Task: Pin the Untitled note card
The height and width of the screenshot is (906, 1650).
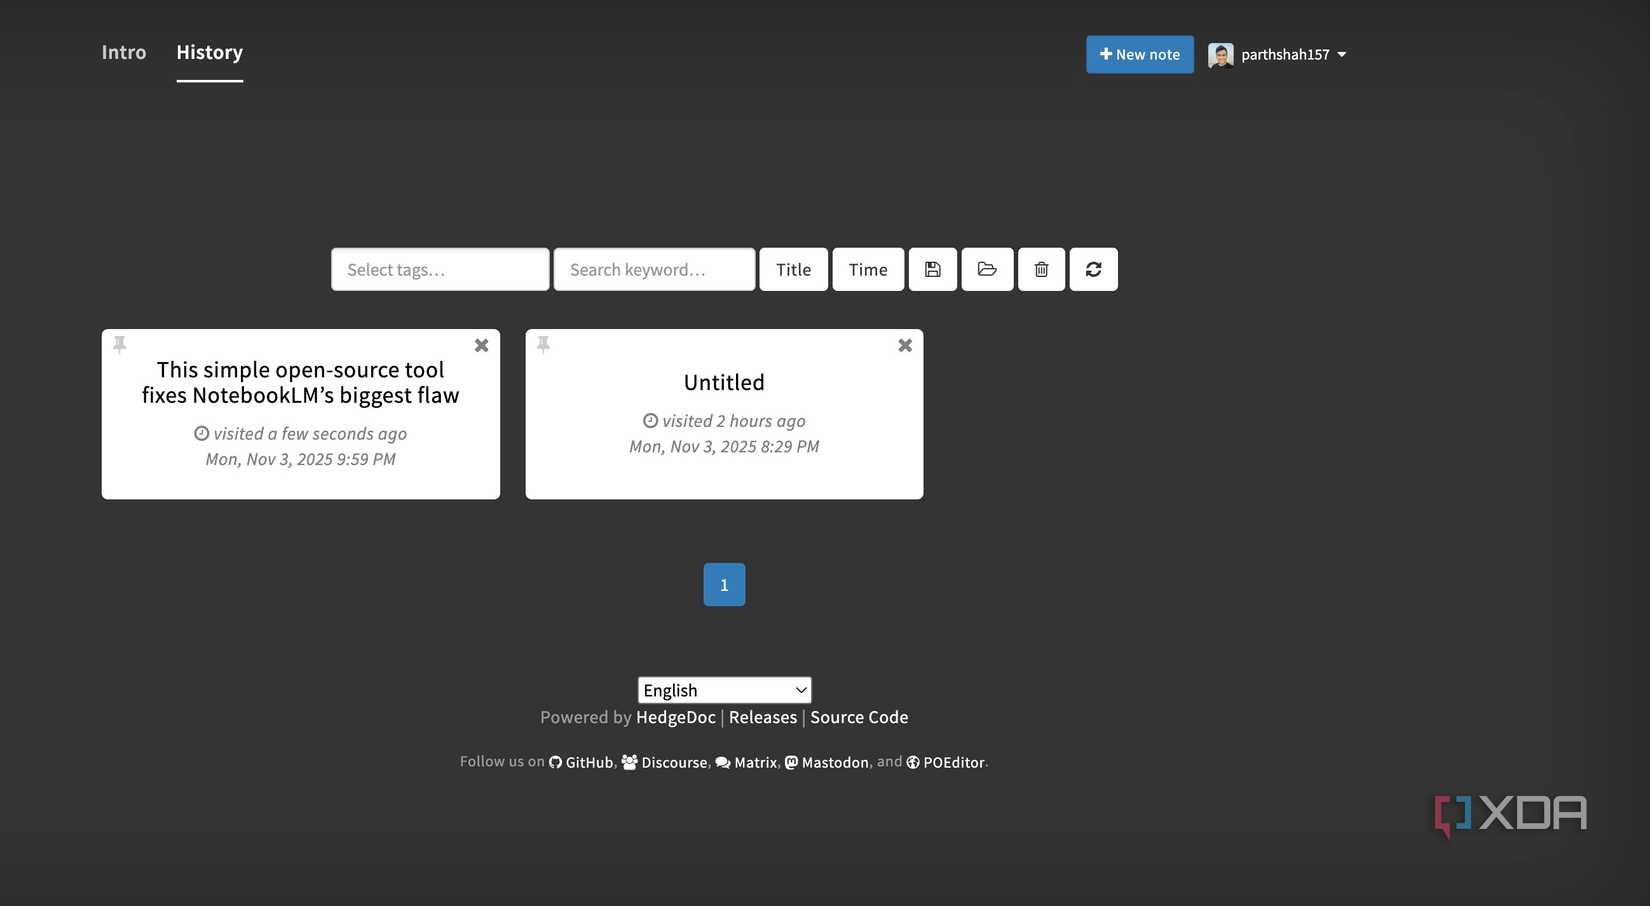Action: point(543,344)
